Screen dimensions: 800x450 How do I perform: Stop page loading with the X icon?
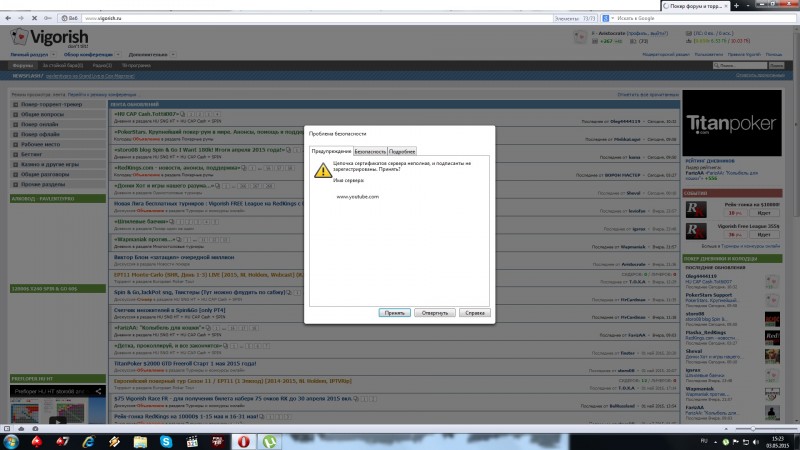pos(34,18)
